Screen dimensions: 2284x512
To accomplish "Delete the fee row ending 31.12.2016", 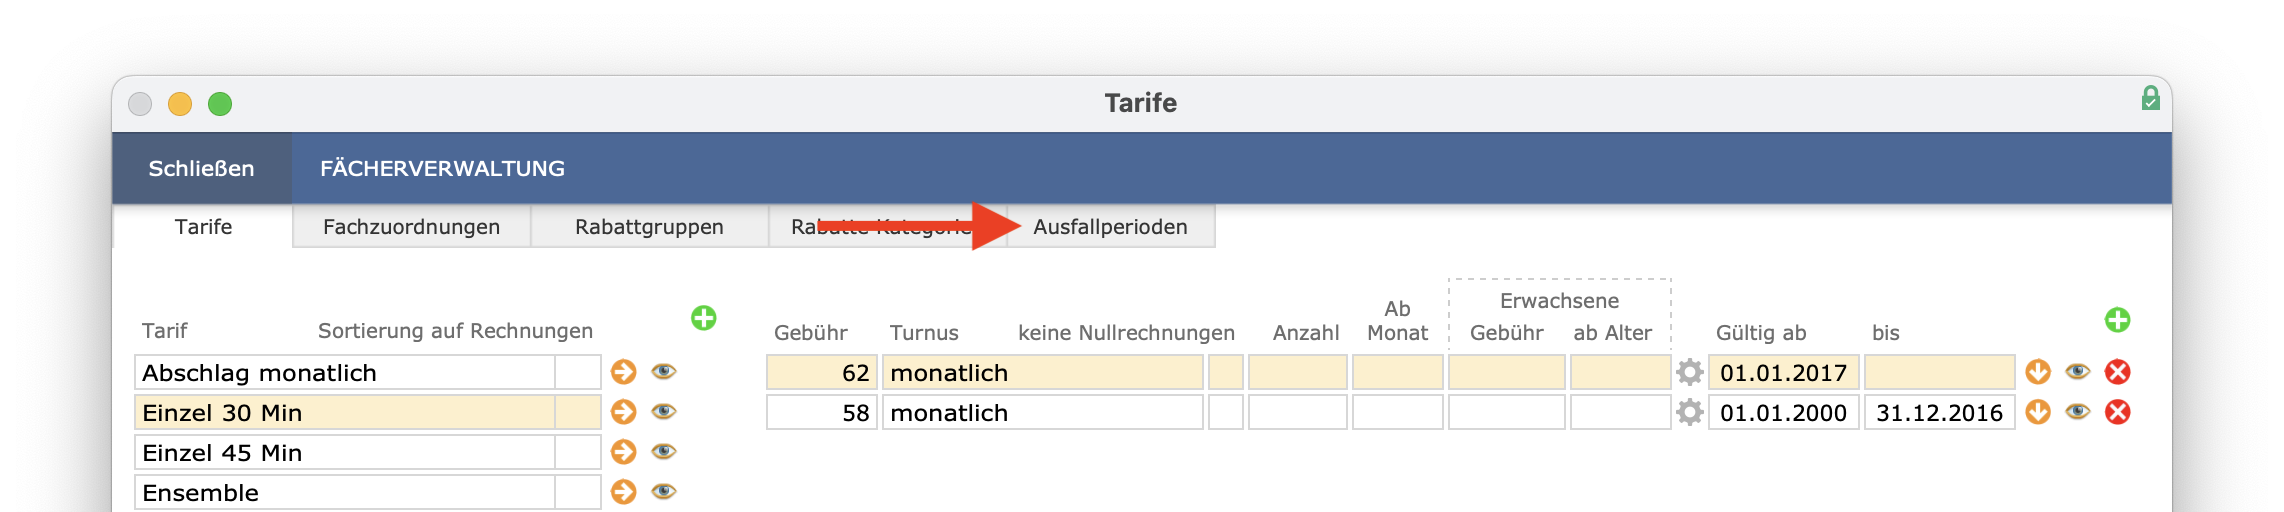I will (2117, 412).
